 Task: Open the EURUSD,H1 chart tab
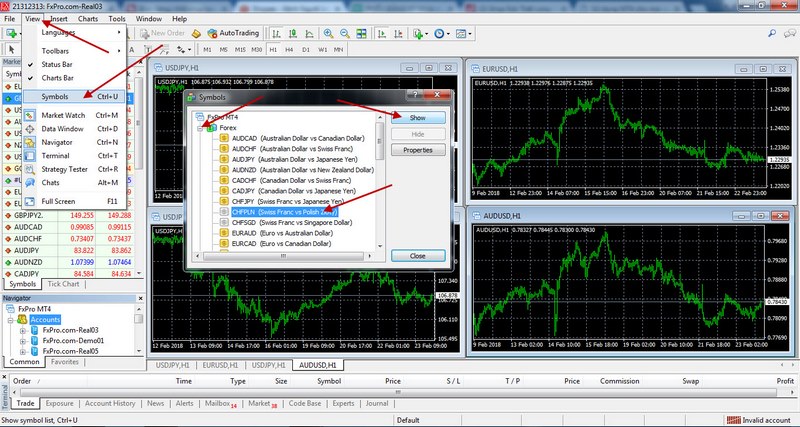[x=220, y=365]
